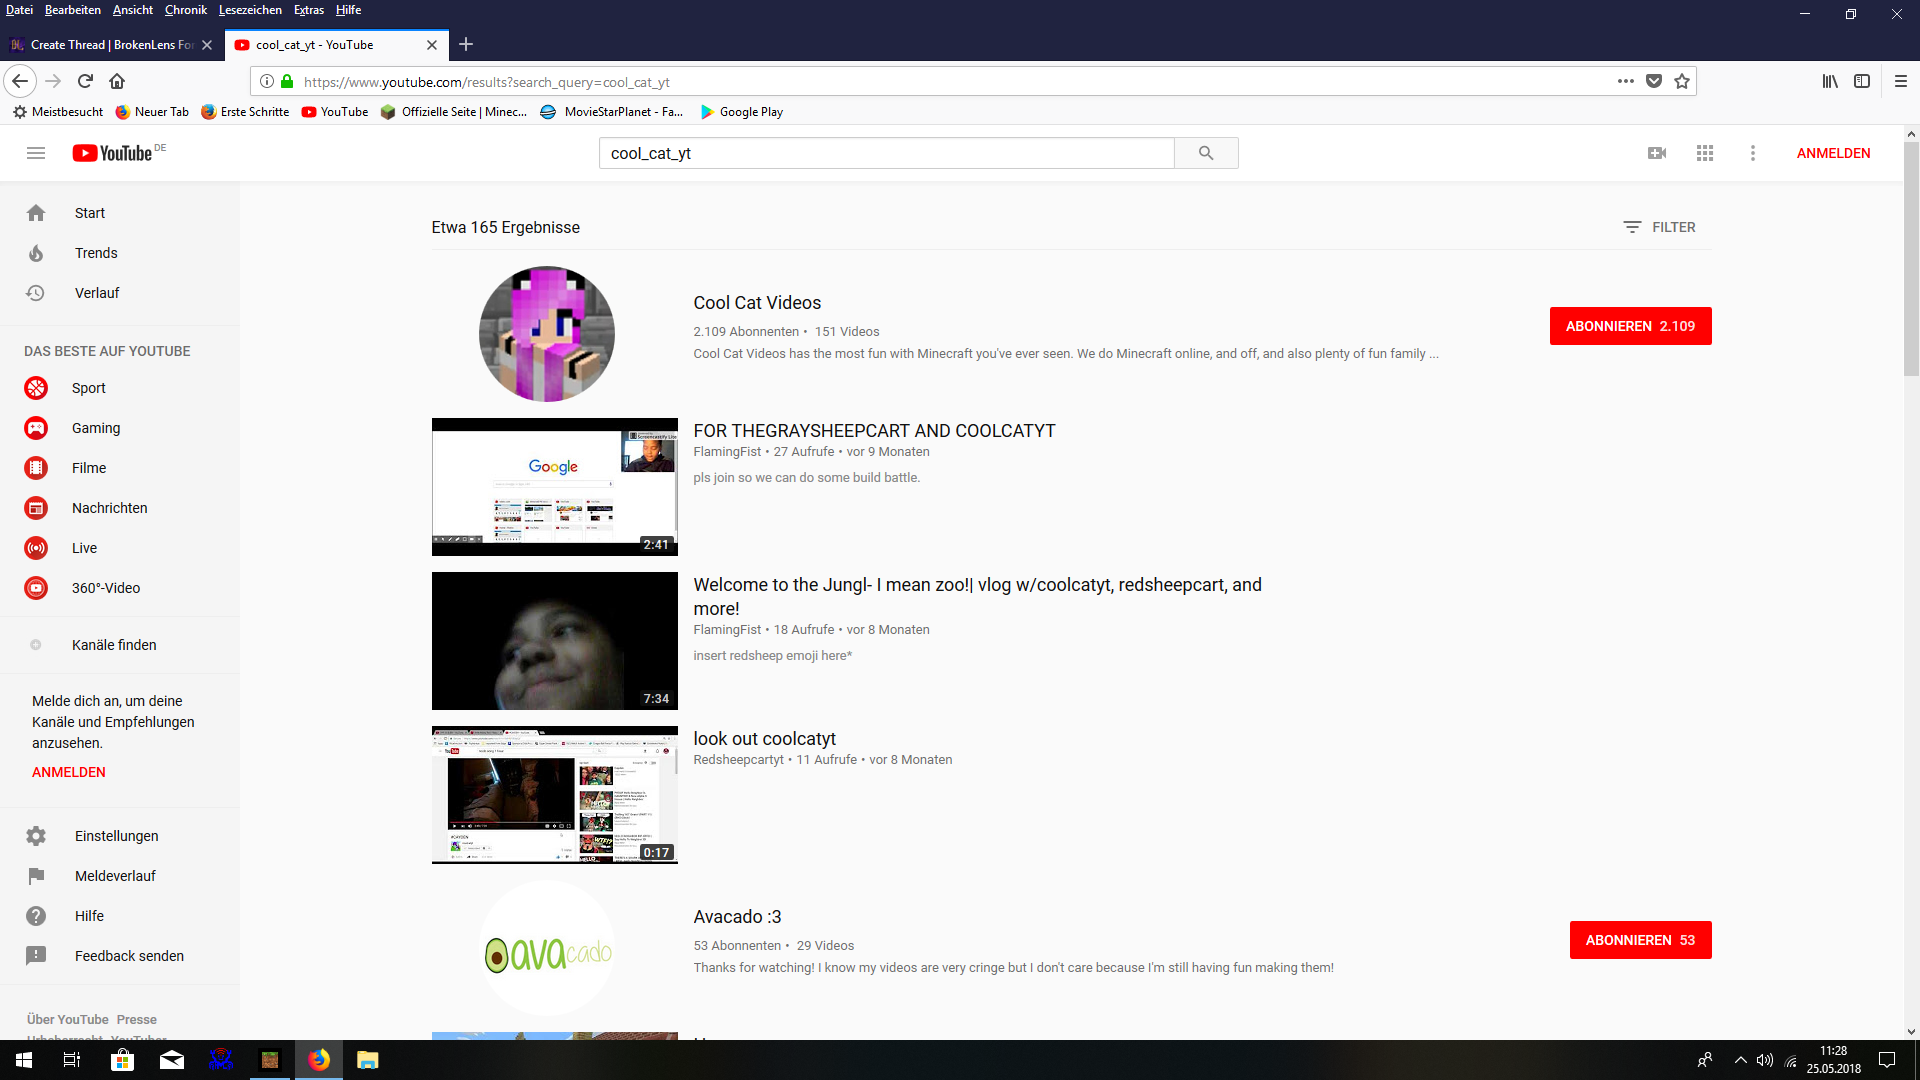Click the 7:34 zoo vlog thumbnail
Viewport: 1920px width, 1080px height.
(x=555, y=641)
